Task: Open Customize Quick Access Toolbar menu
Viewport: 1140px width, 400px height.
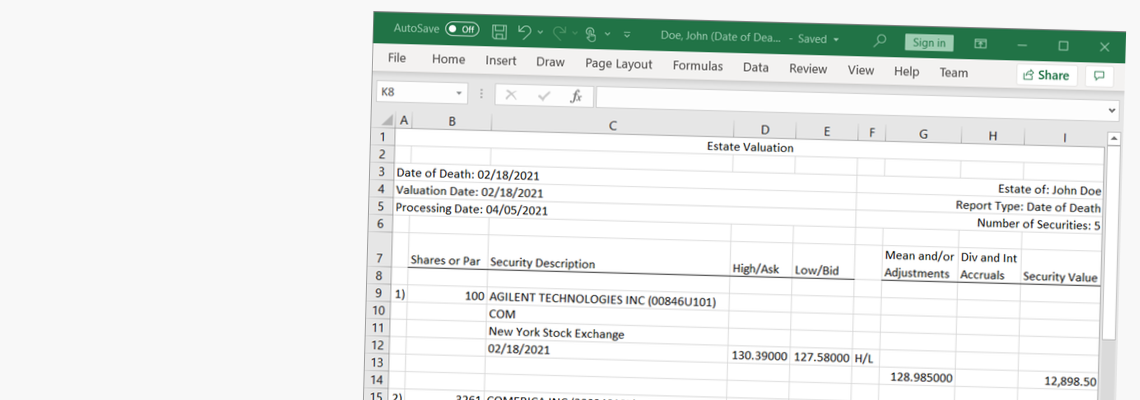Action: pyautogui.click(x=627, y=35)
